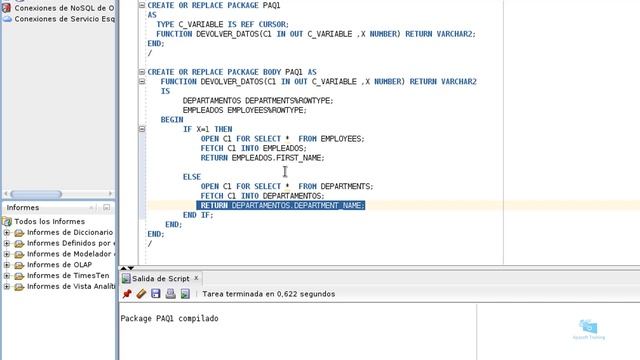640x360 pixels.
Task: Expand the Informes de TimesTen node
Action: 7,276
